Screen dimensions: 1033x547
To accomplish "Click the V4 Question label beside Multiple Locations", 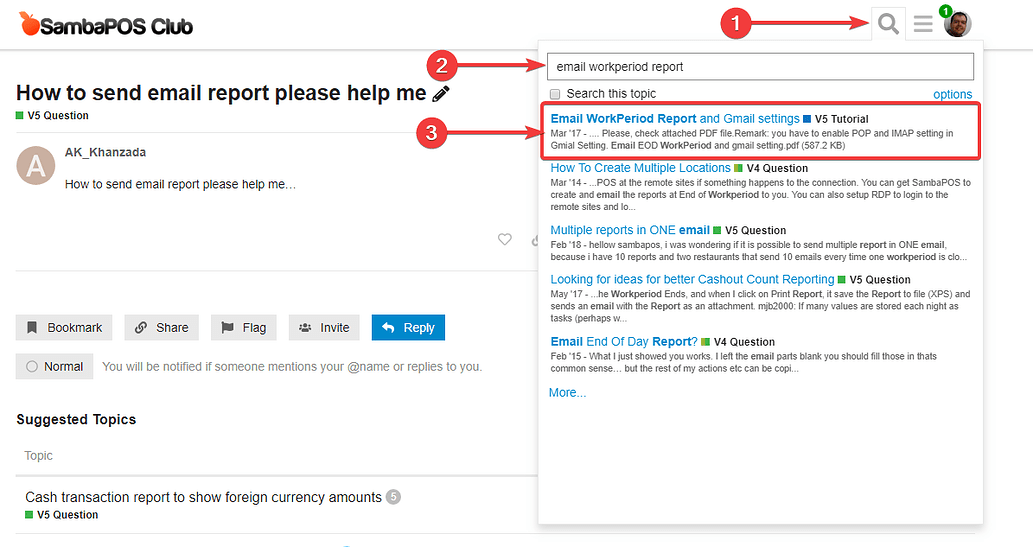I will tap(771, 168).
